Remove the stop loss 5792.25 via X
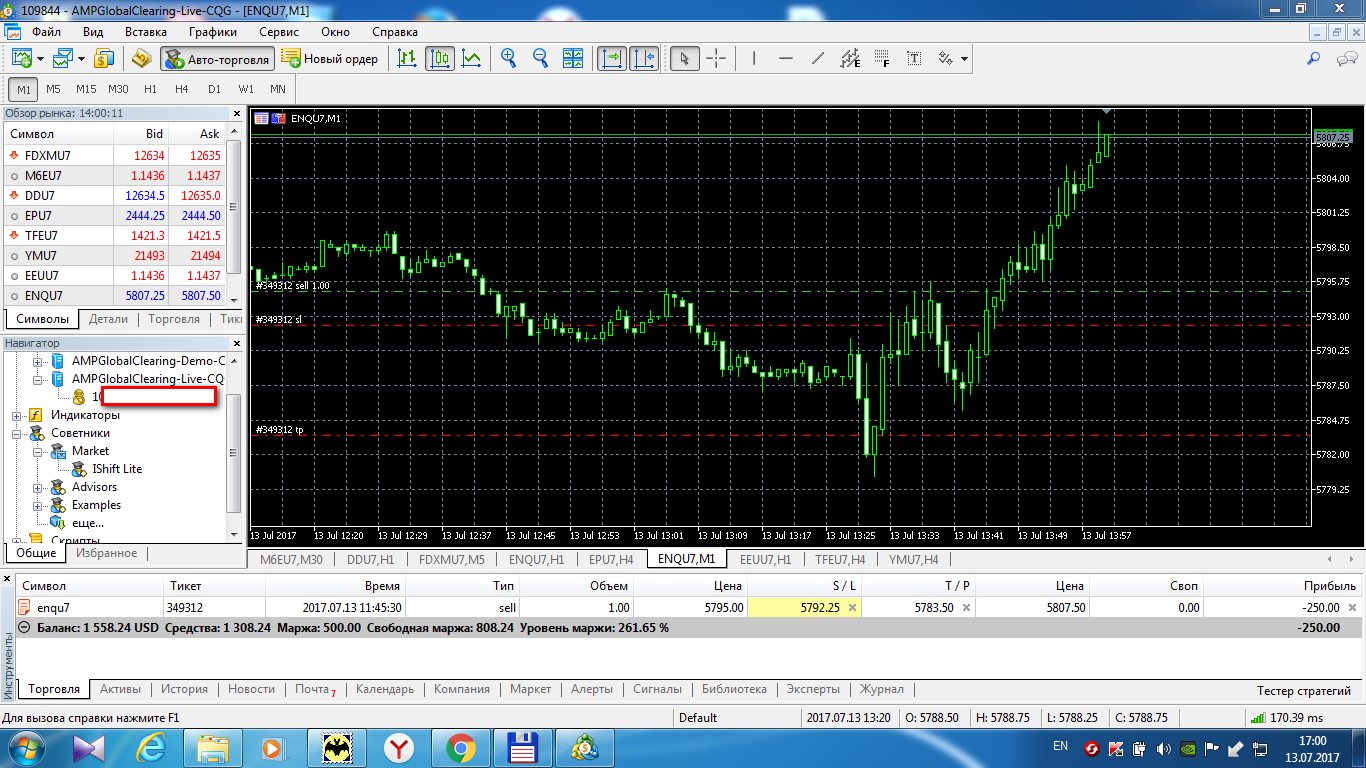This screenshot has height=768, width=1366. [x=852, y=607]
